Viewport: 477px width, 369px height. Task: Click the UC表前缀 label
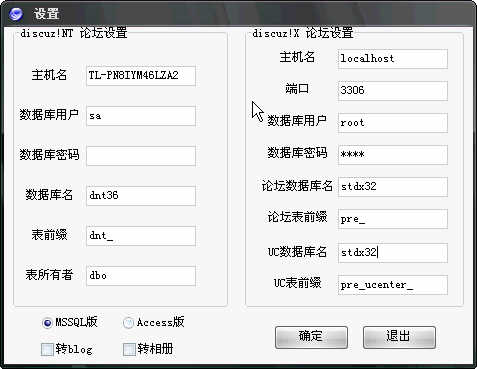(298, 283)
